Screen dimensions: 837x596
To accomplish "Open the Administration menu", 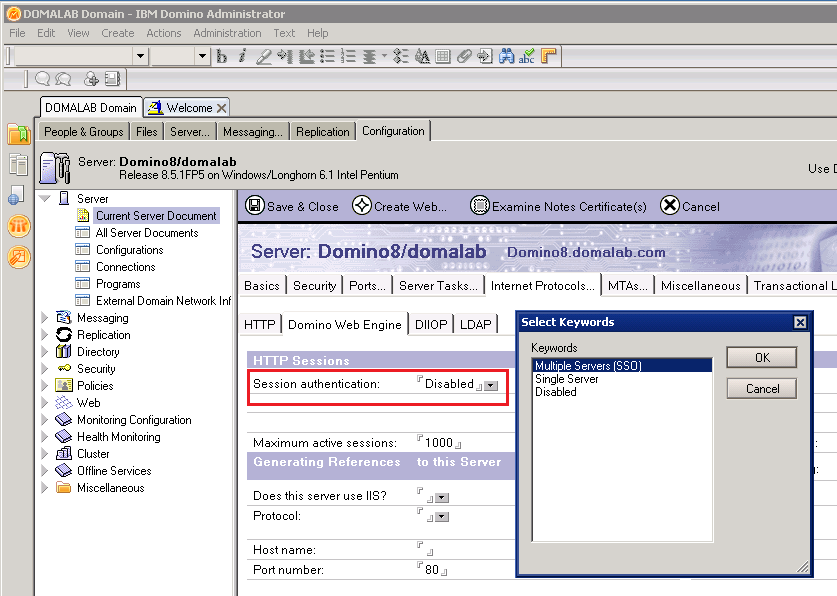I will [x=227, y=33].
